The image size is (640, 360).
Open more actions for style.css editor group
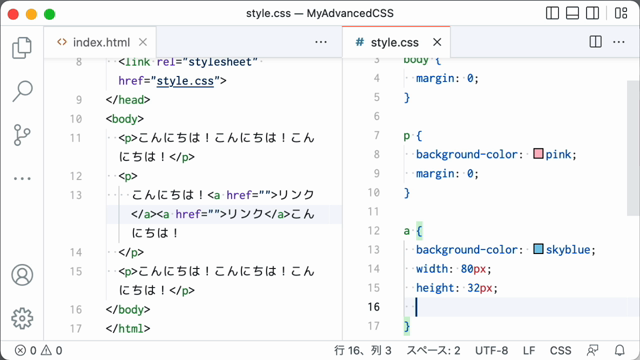pyautogui.click(x=619, y=42)
